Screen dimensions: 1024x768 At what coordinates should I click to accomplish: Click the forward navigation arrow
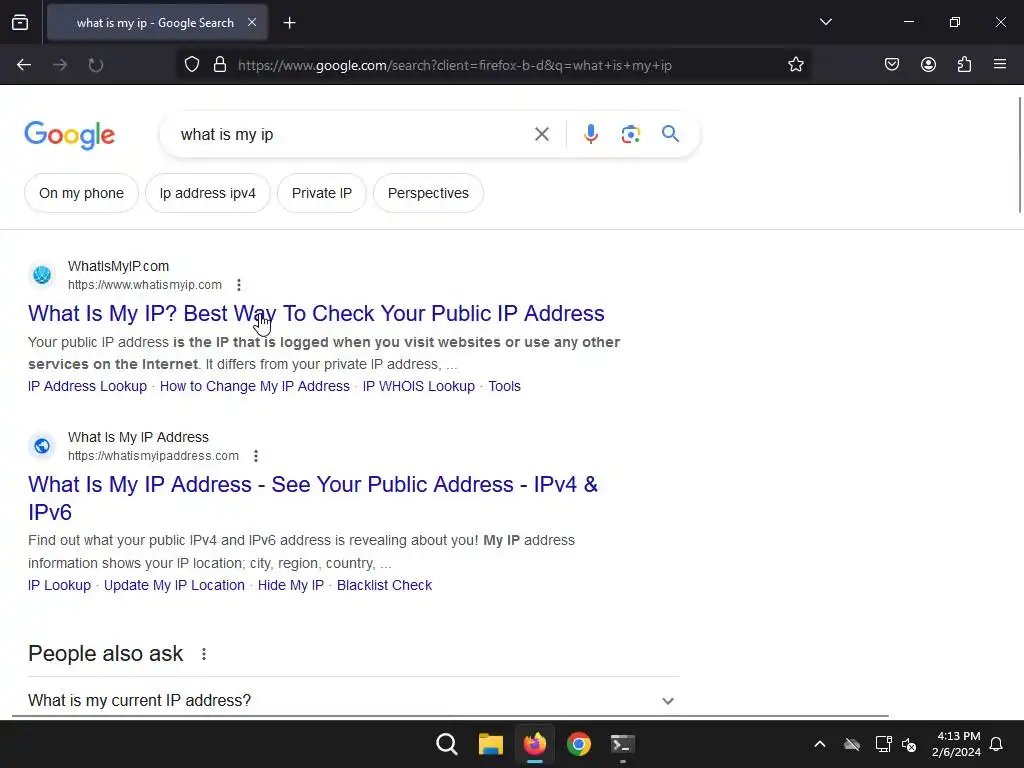click(x=60, y=65)
